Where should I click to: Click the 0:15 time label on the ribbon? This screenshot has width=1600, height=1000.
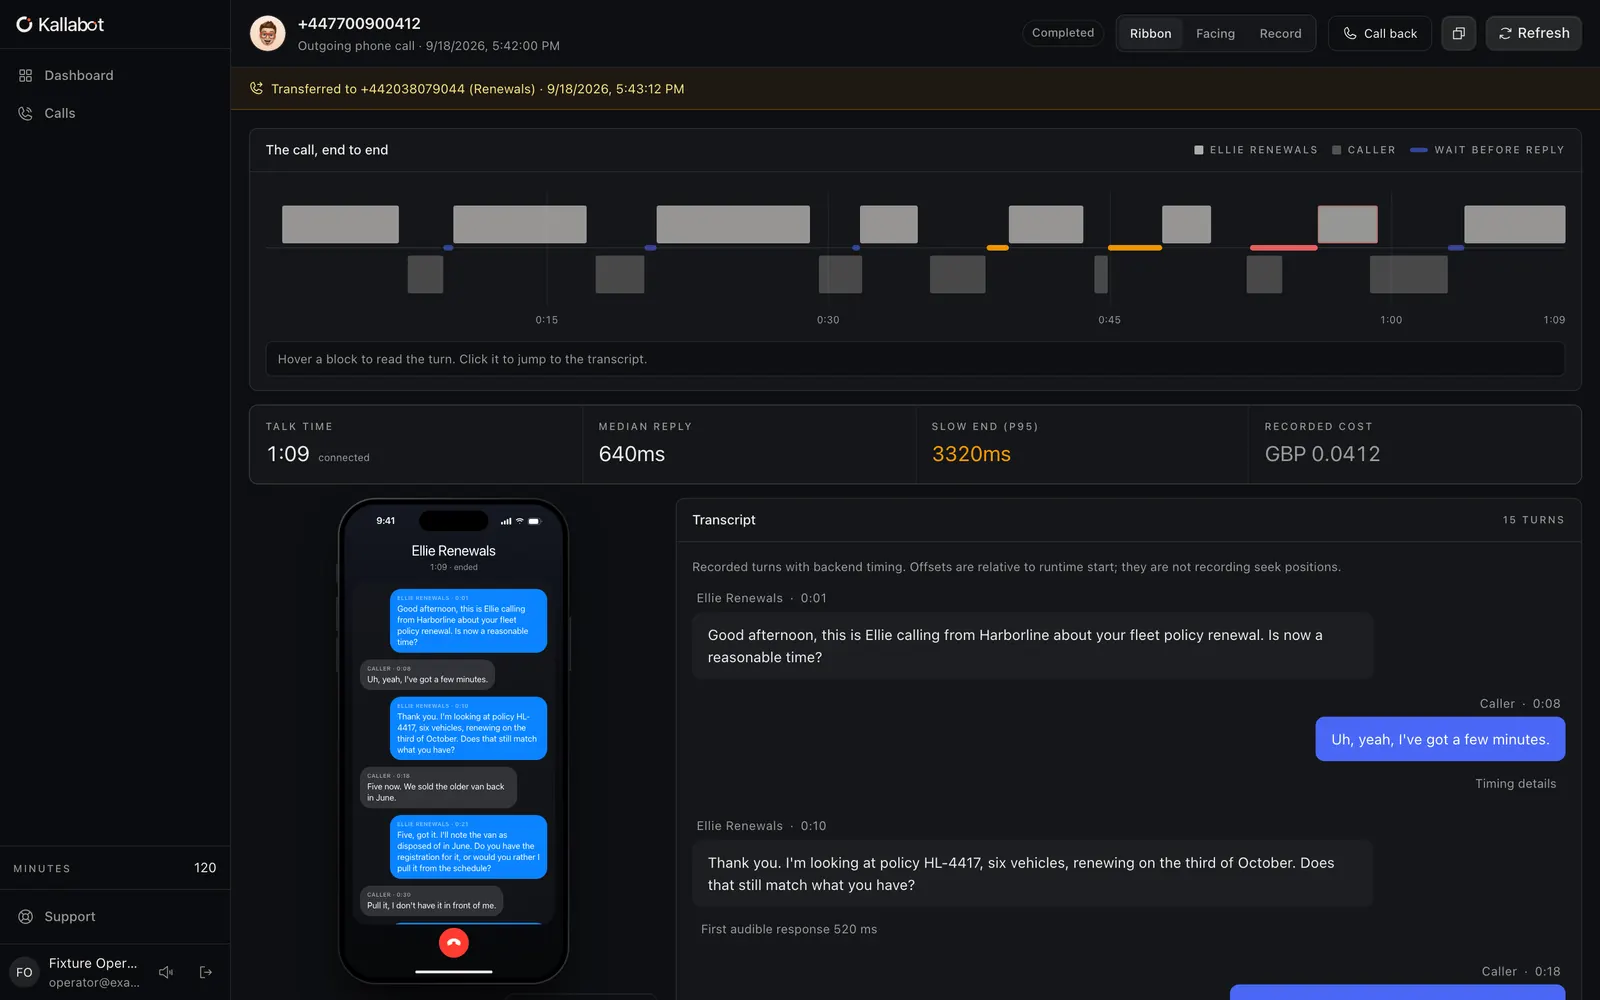pos(546,320)
